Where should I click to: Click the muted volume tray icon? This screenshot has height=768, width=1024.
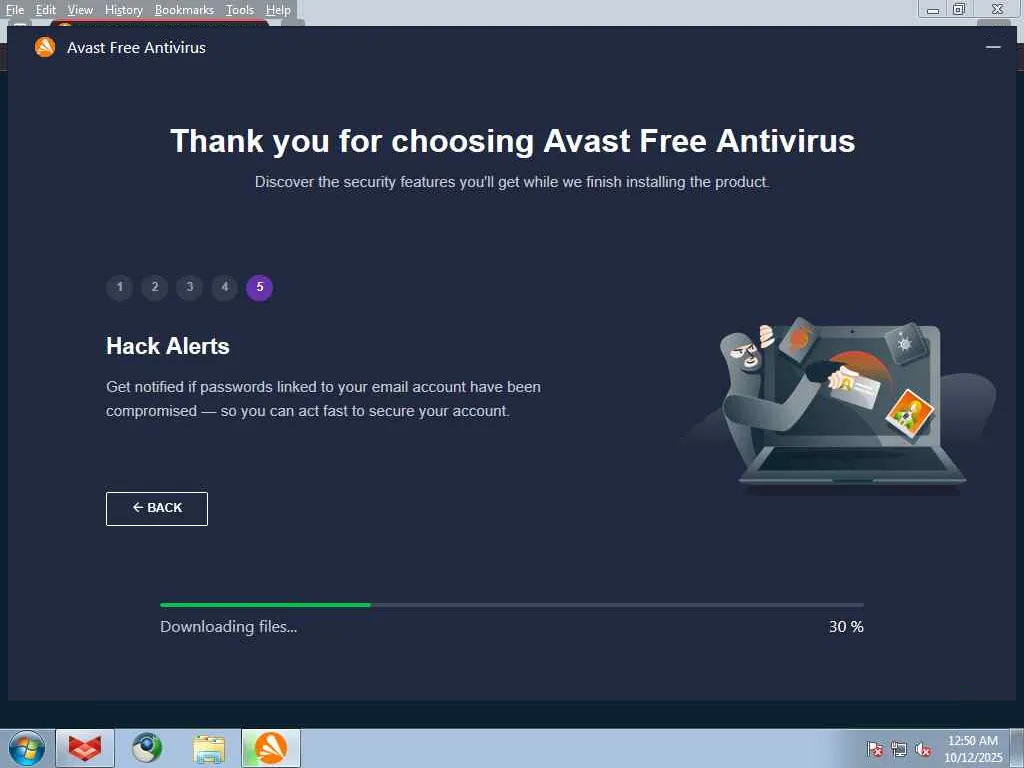pos(923,749)
